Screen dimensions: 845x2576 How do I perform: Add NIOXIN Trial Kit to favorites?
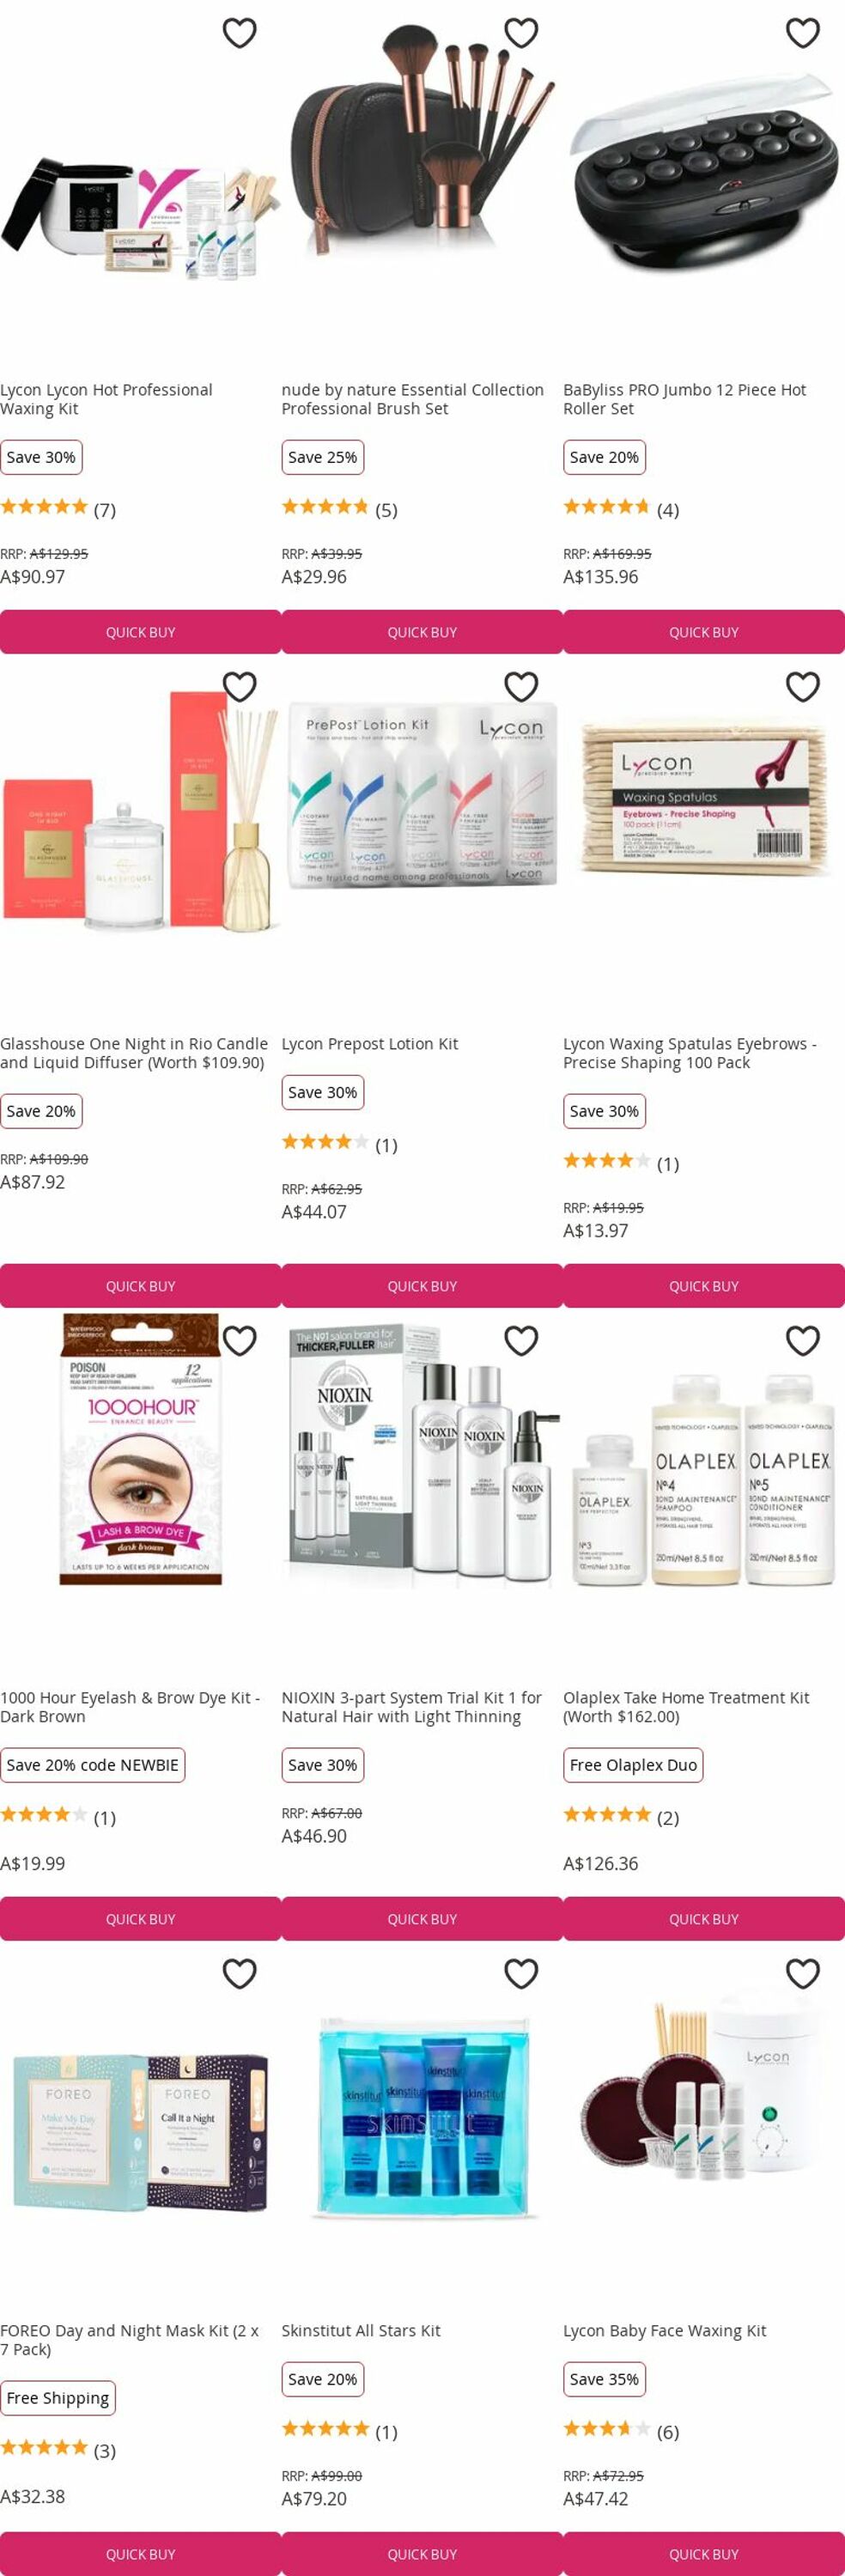click(x=521, y=1341)
